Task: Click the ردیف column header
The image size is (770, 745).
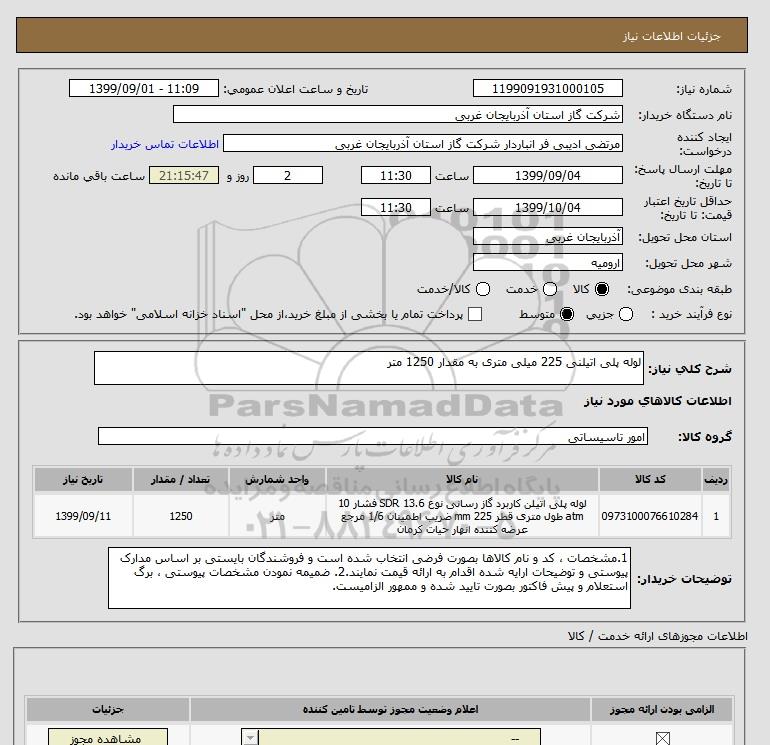Action: coord(716,479)
